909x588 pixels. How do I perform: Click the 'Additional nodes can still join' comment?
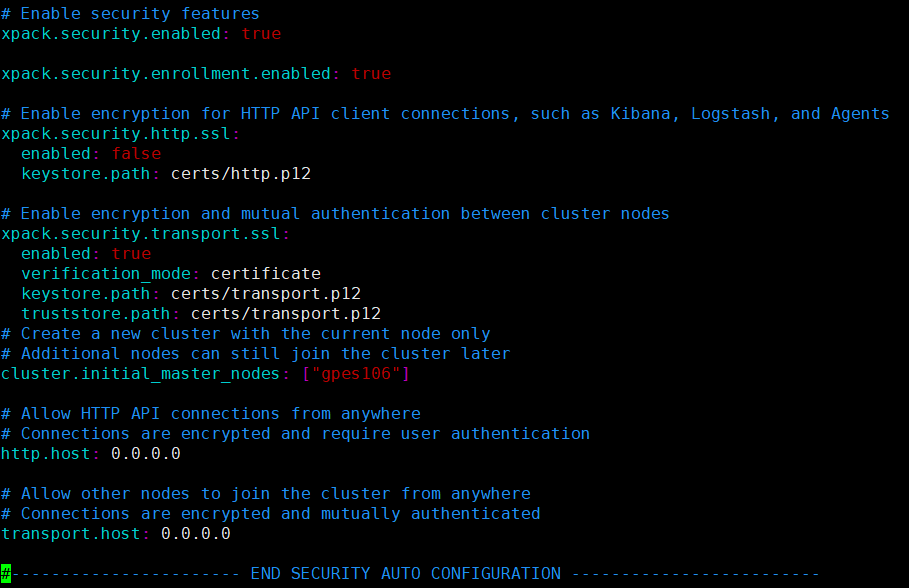(x=256, y=354)
